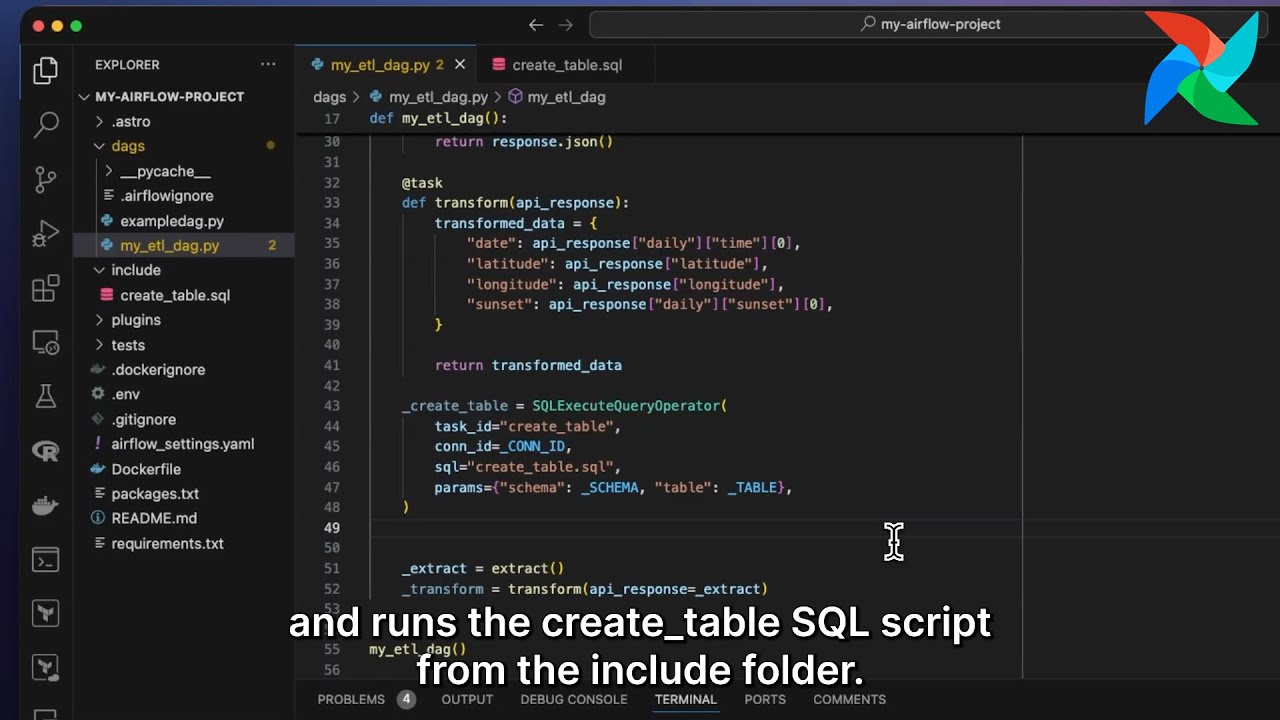Open create_table.sql in the explorer
This screenshot has width=1280, height=720.
pos(175,295)
